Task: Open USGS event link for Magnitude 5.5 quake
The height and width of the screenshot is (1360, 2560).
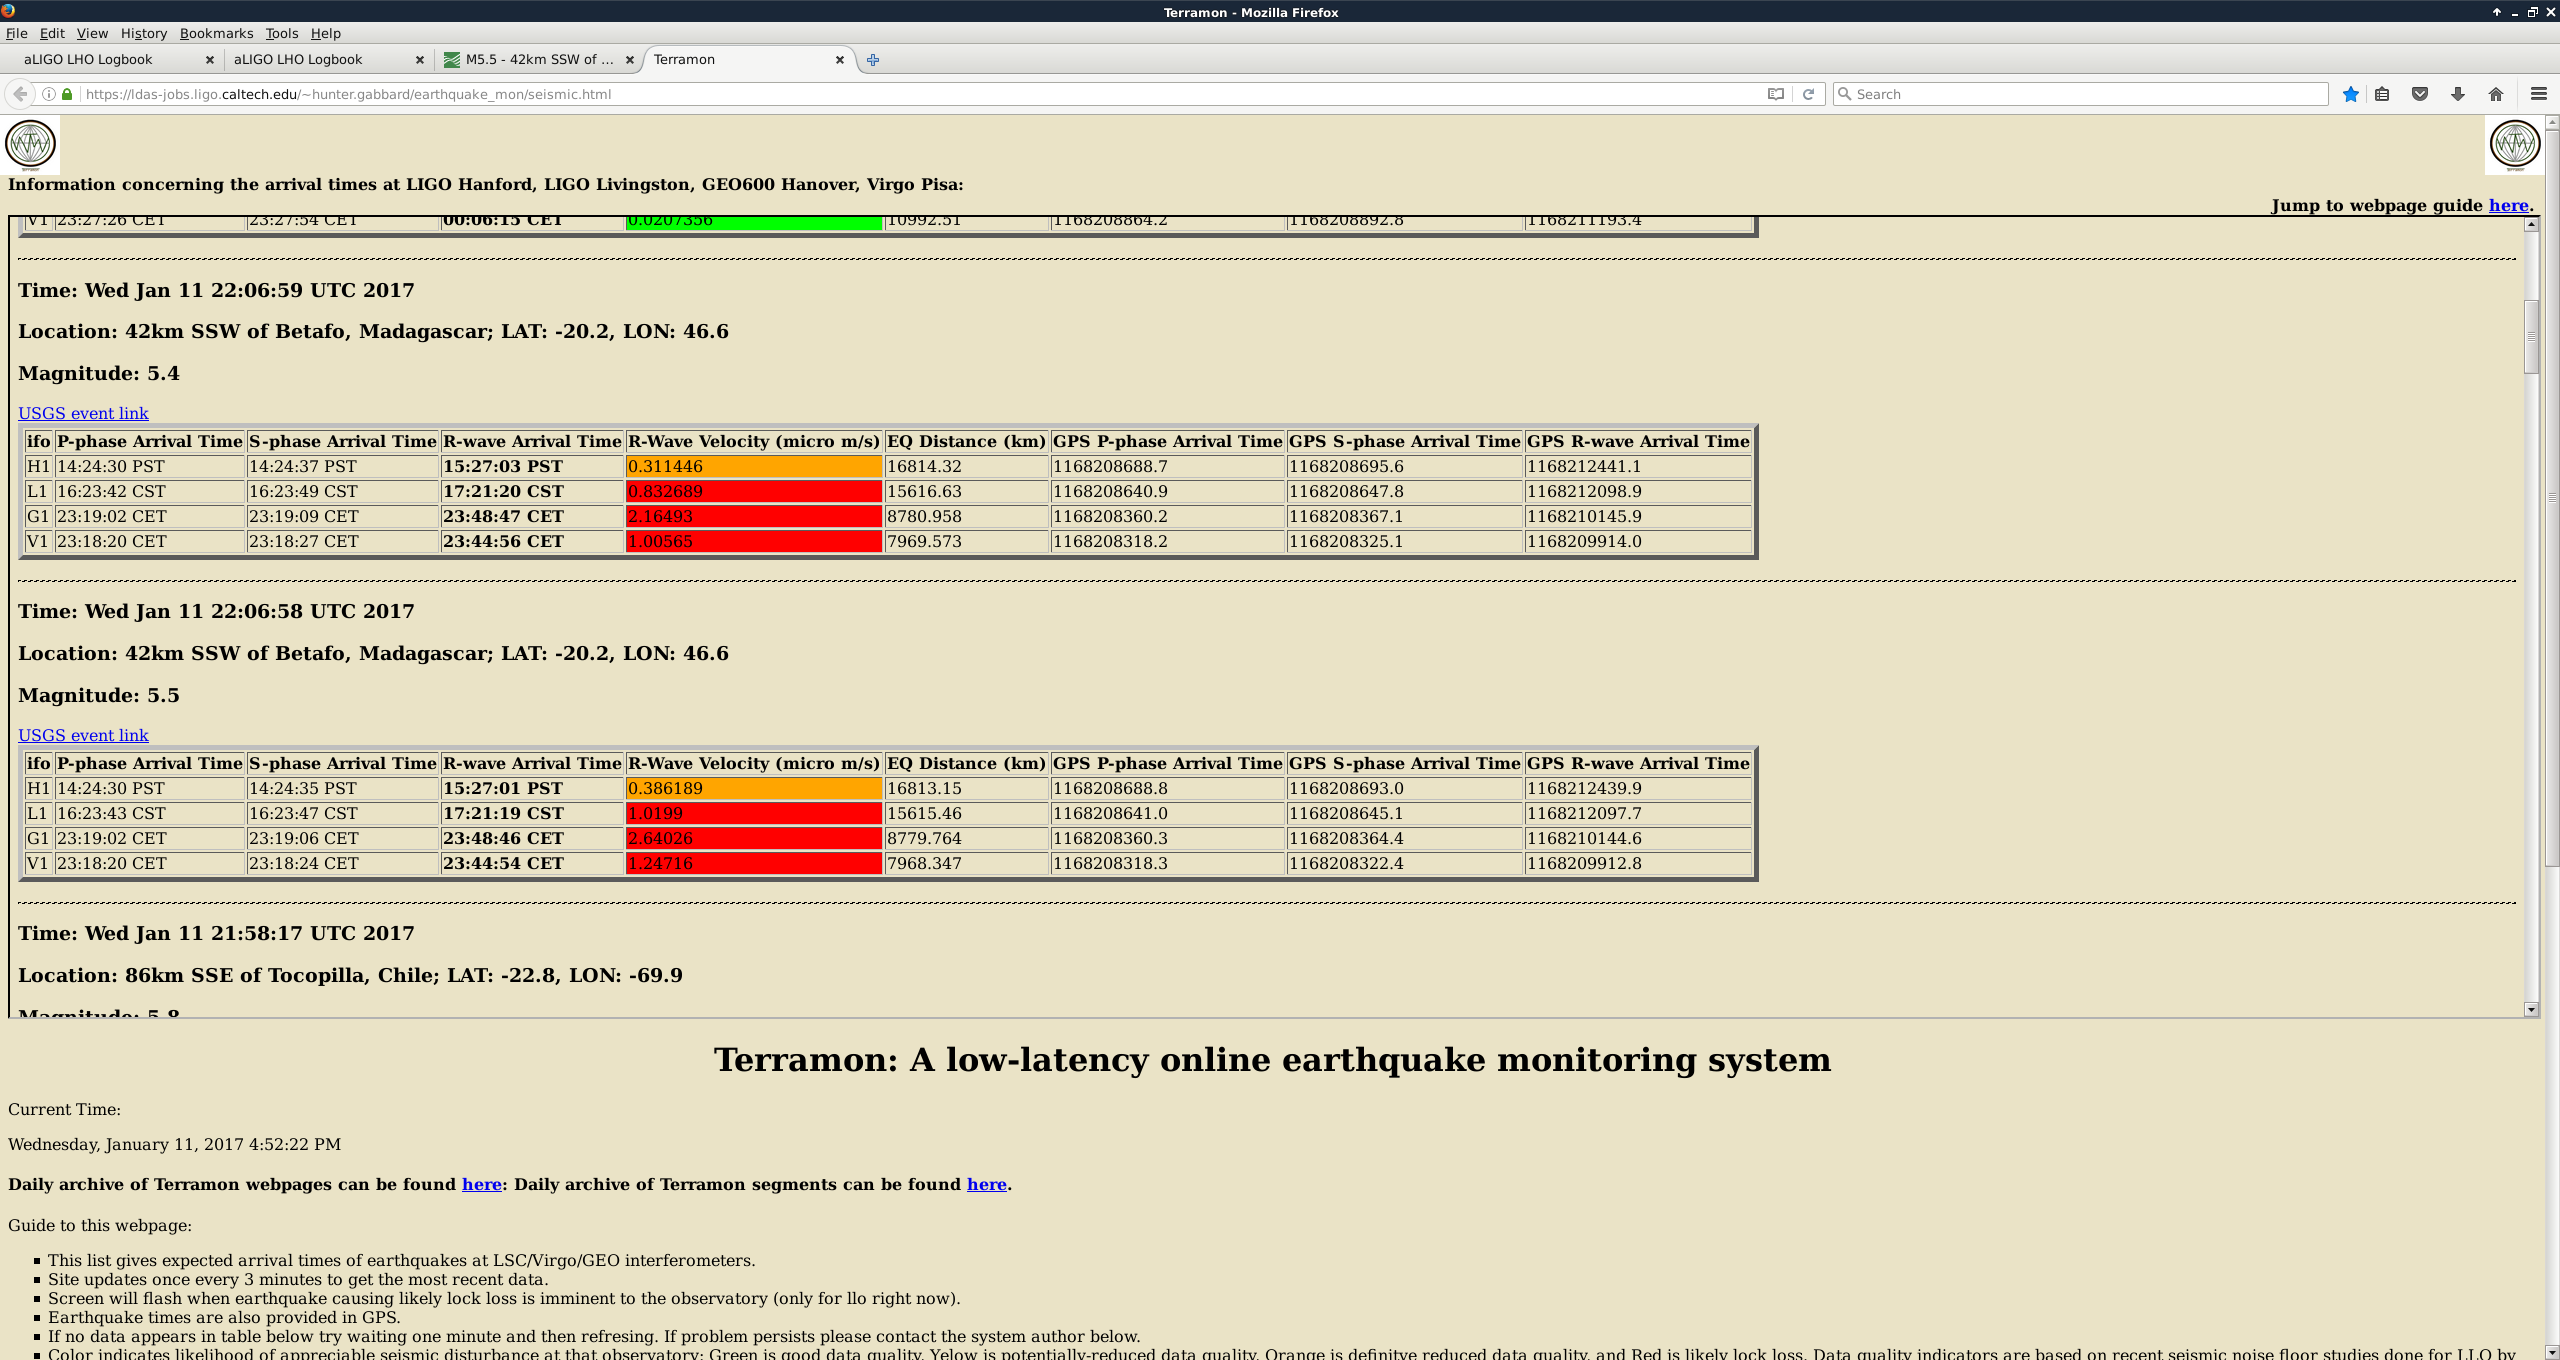Action: [x=83, y=735]
